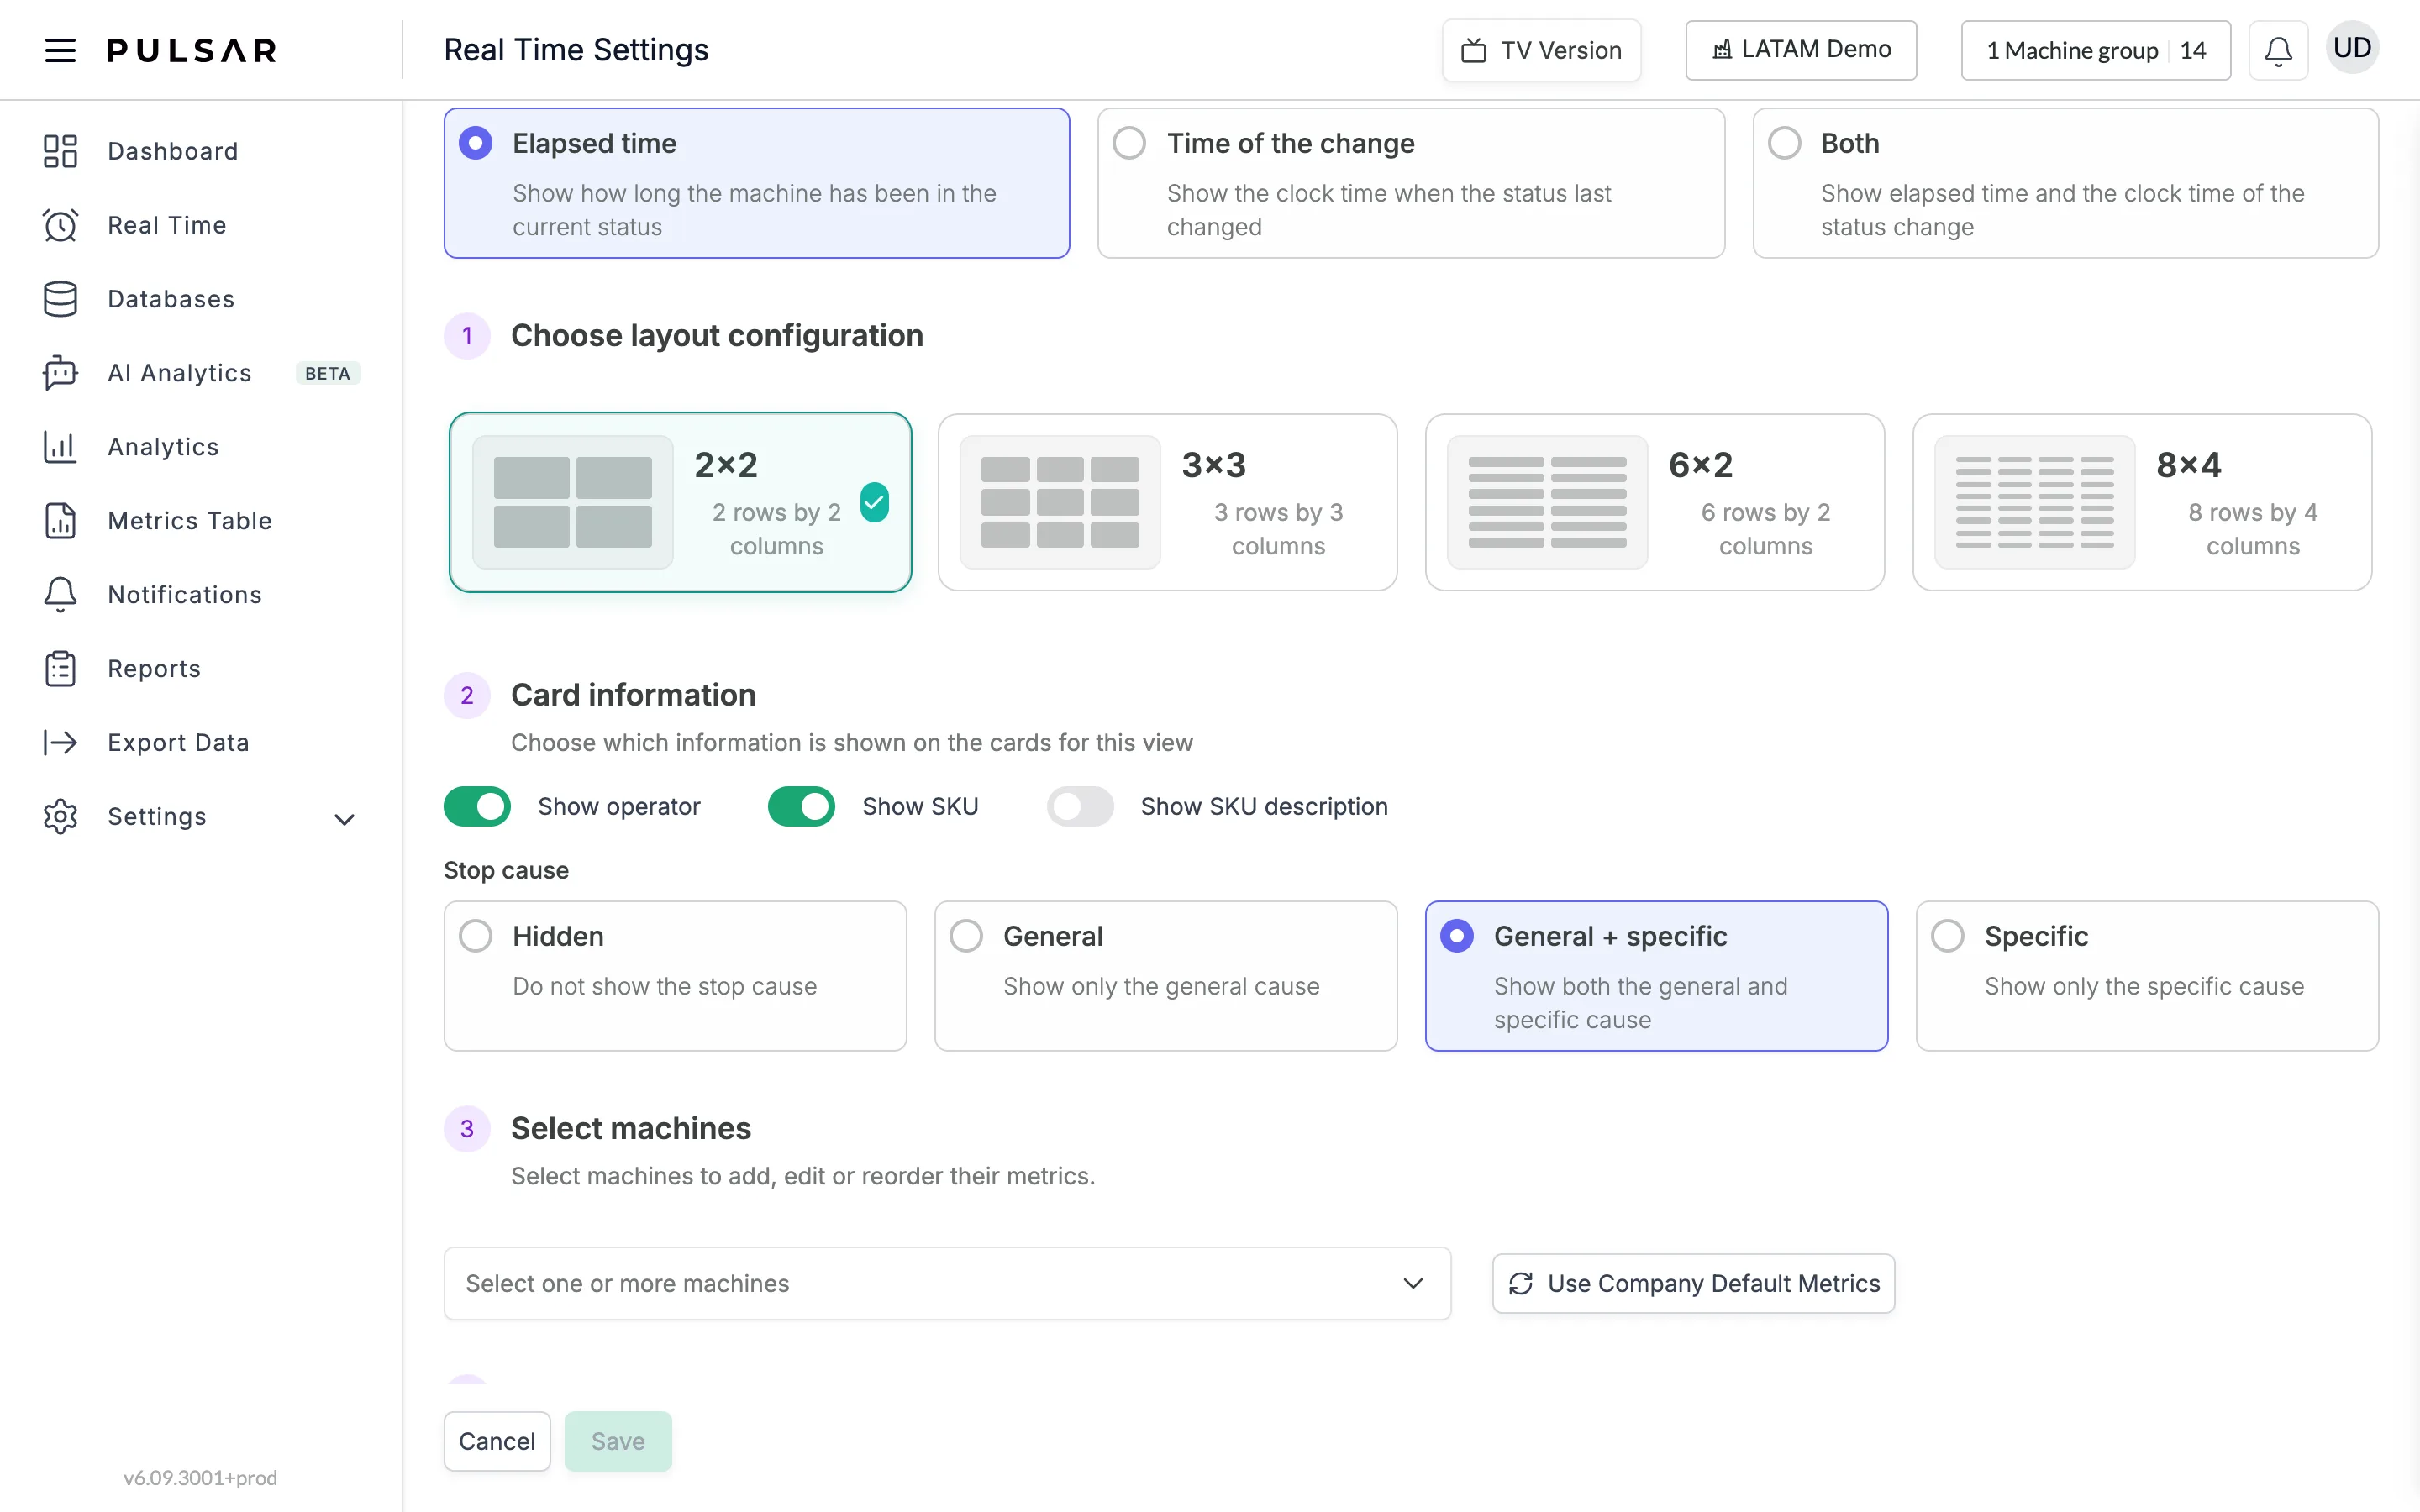Click the Databases cylinder icon
This screenshot has width=2420, height=1512.
click(60, 299)
